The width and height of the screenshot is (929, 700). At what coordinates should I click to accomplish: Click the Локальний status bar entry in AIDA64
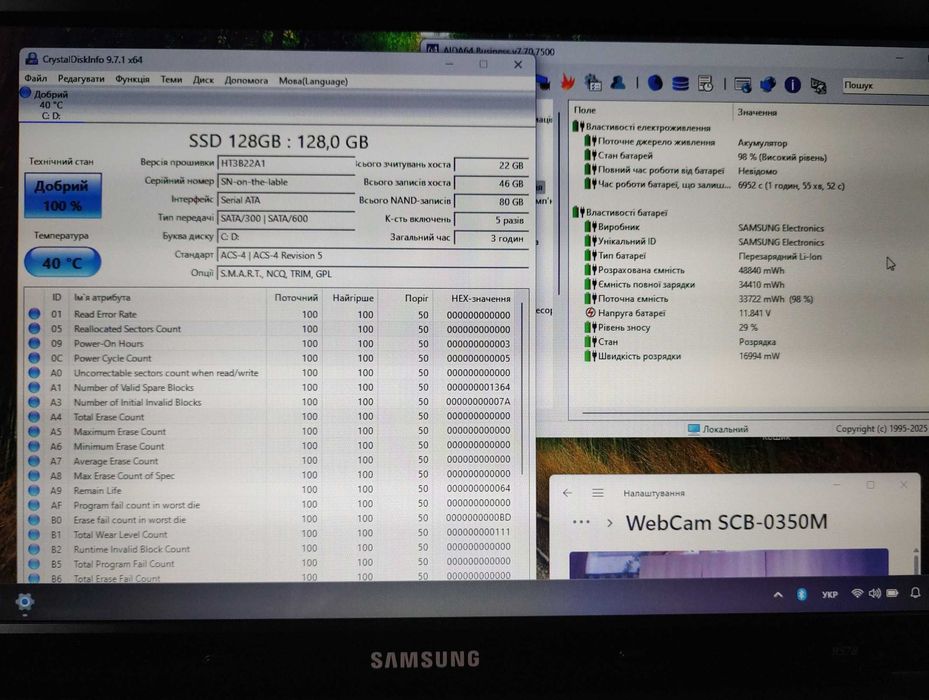click(x=717, y=429)
